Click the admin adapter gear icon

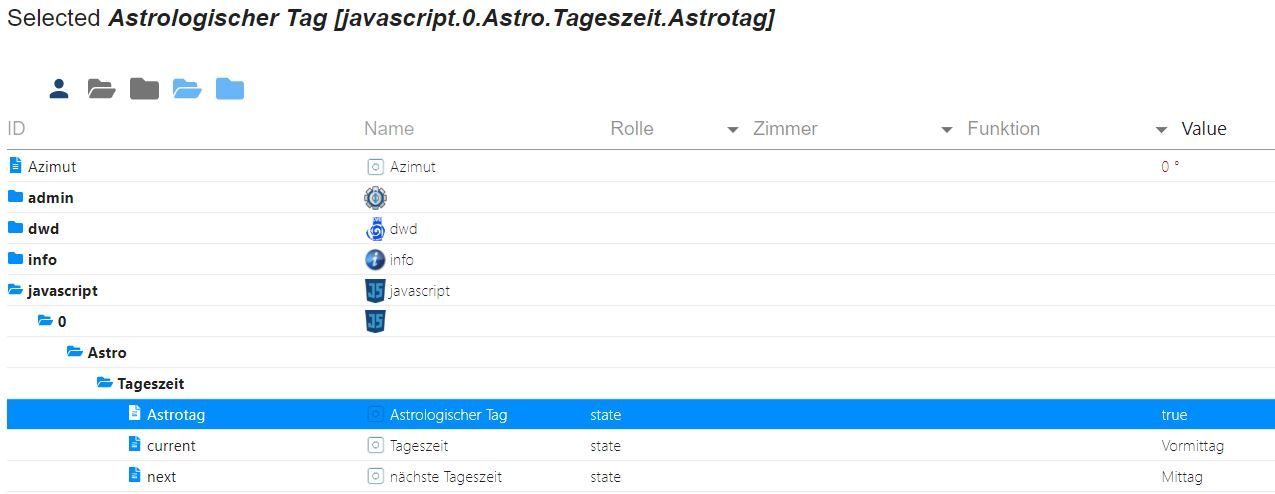375,198
